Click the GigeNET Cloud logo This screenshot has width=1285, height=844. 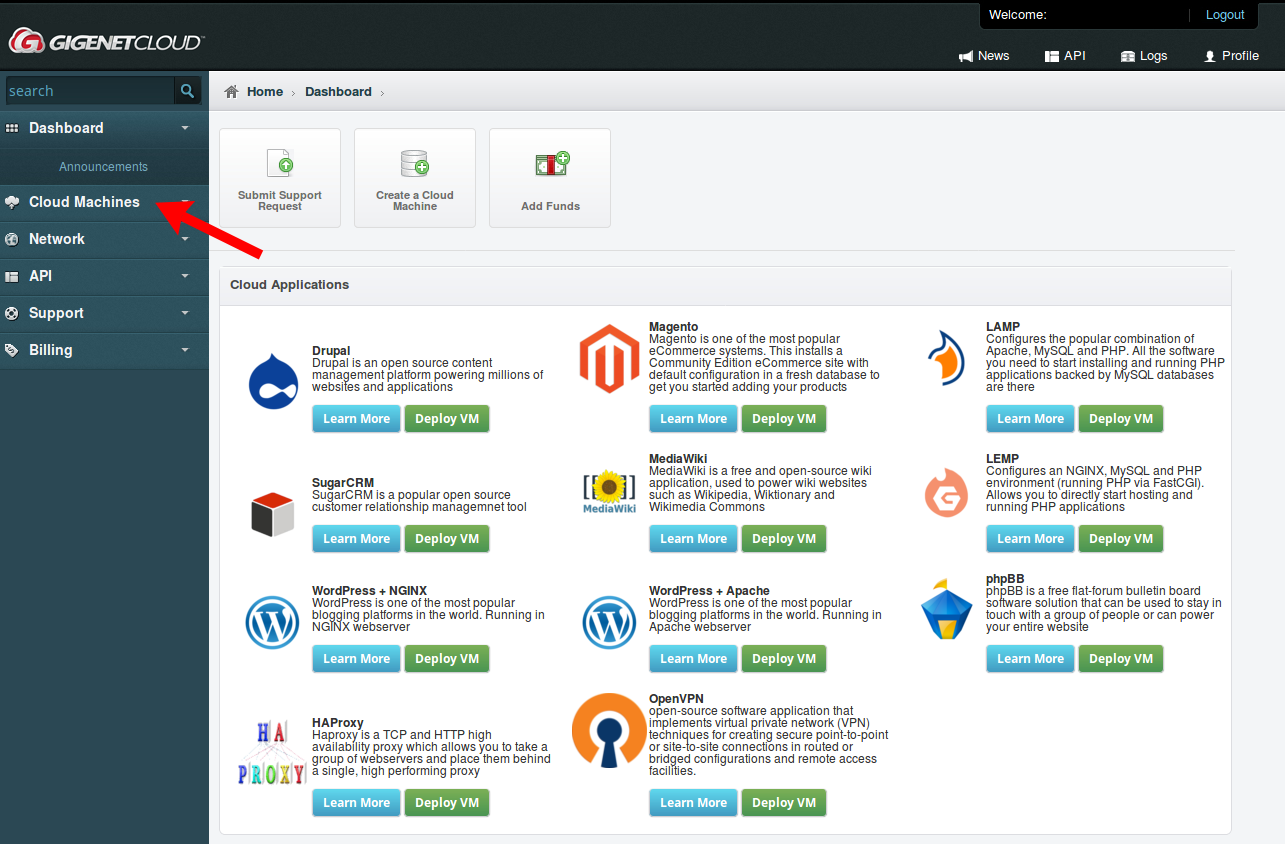pos(106,41)
